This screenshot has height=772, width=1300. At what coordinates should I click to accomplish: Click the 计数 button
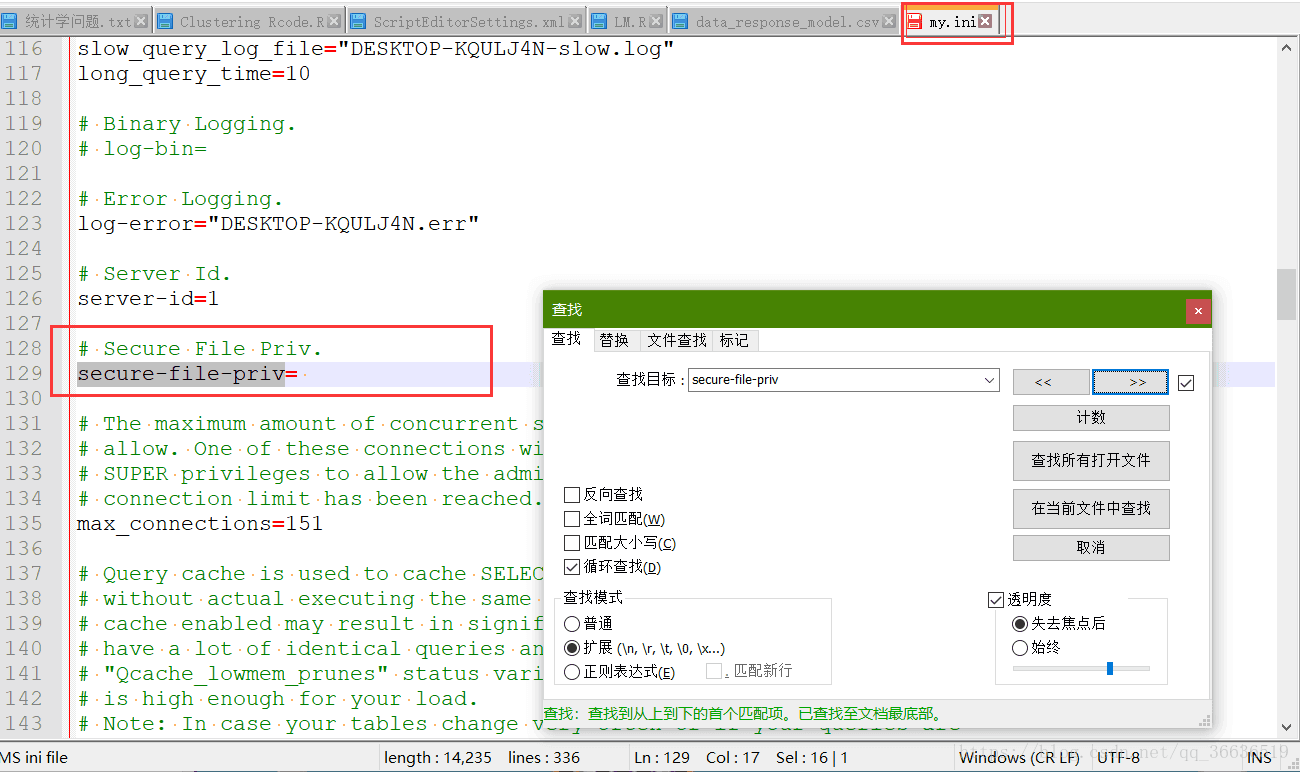pyautogui.click(x=1091, y=418)
